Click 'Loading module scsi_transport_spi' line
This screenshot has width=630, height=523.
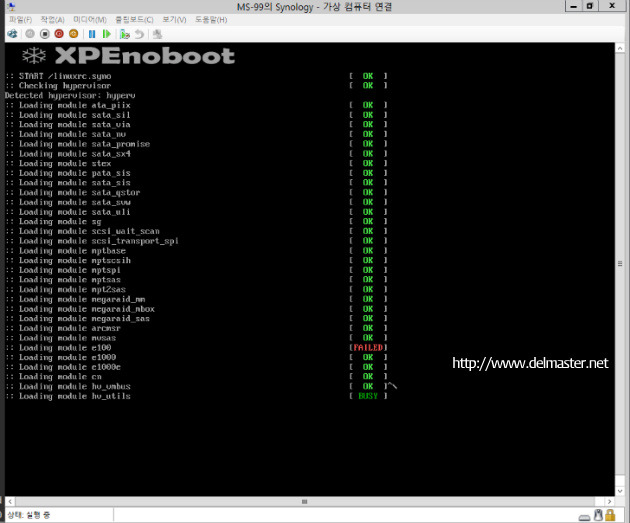coord(92,241)
